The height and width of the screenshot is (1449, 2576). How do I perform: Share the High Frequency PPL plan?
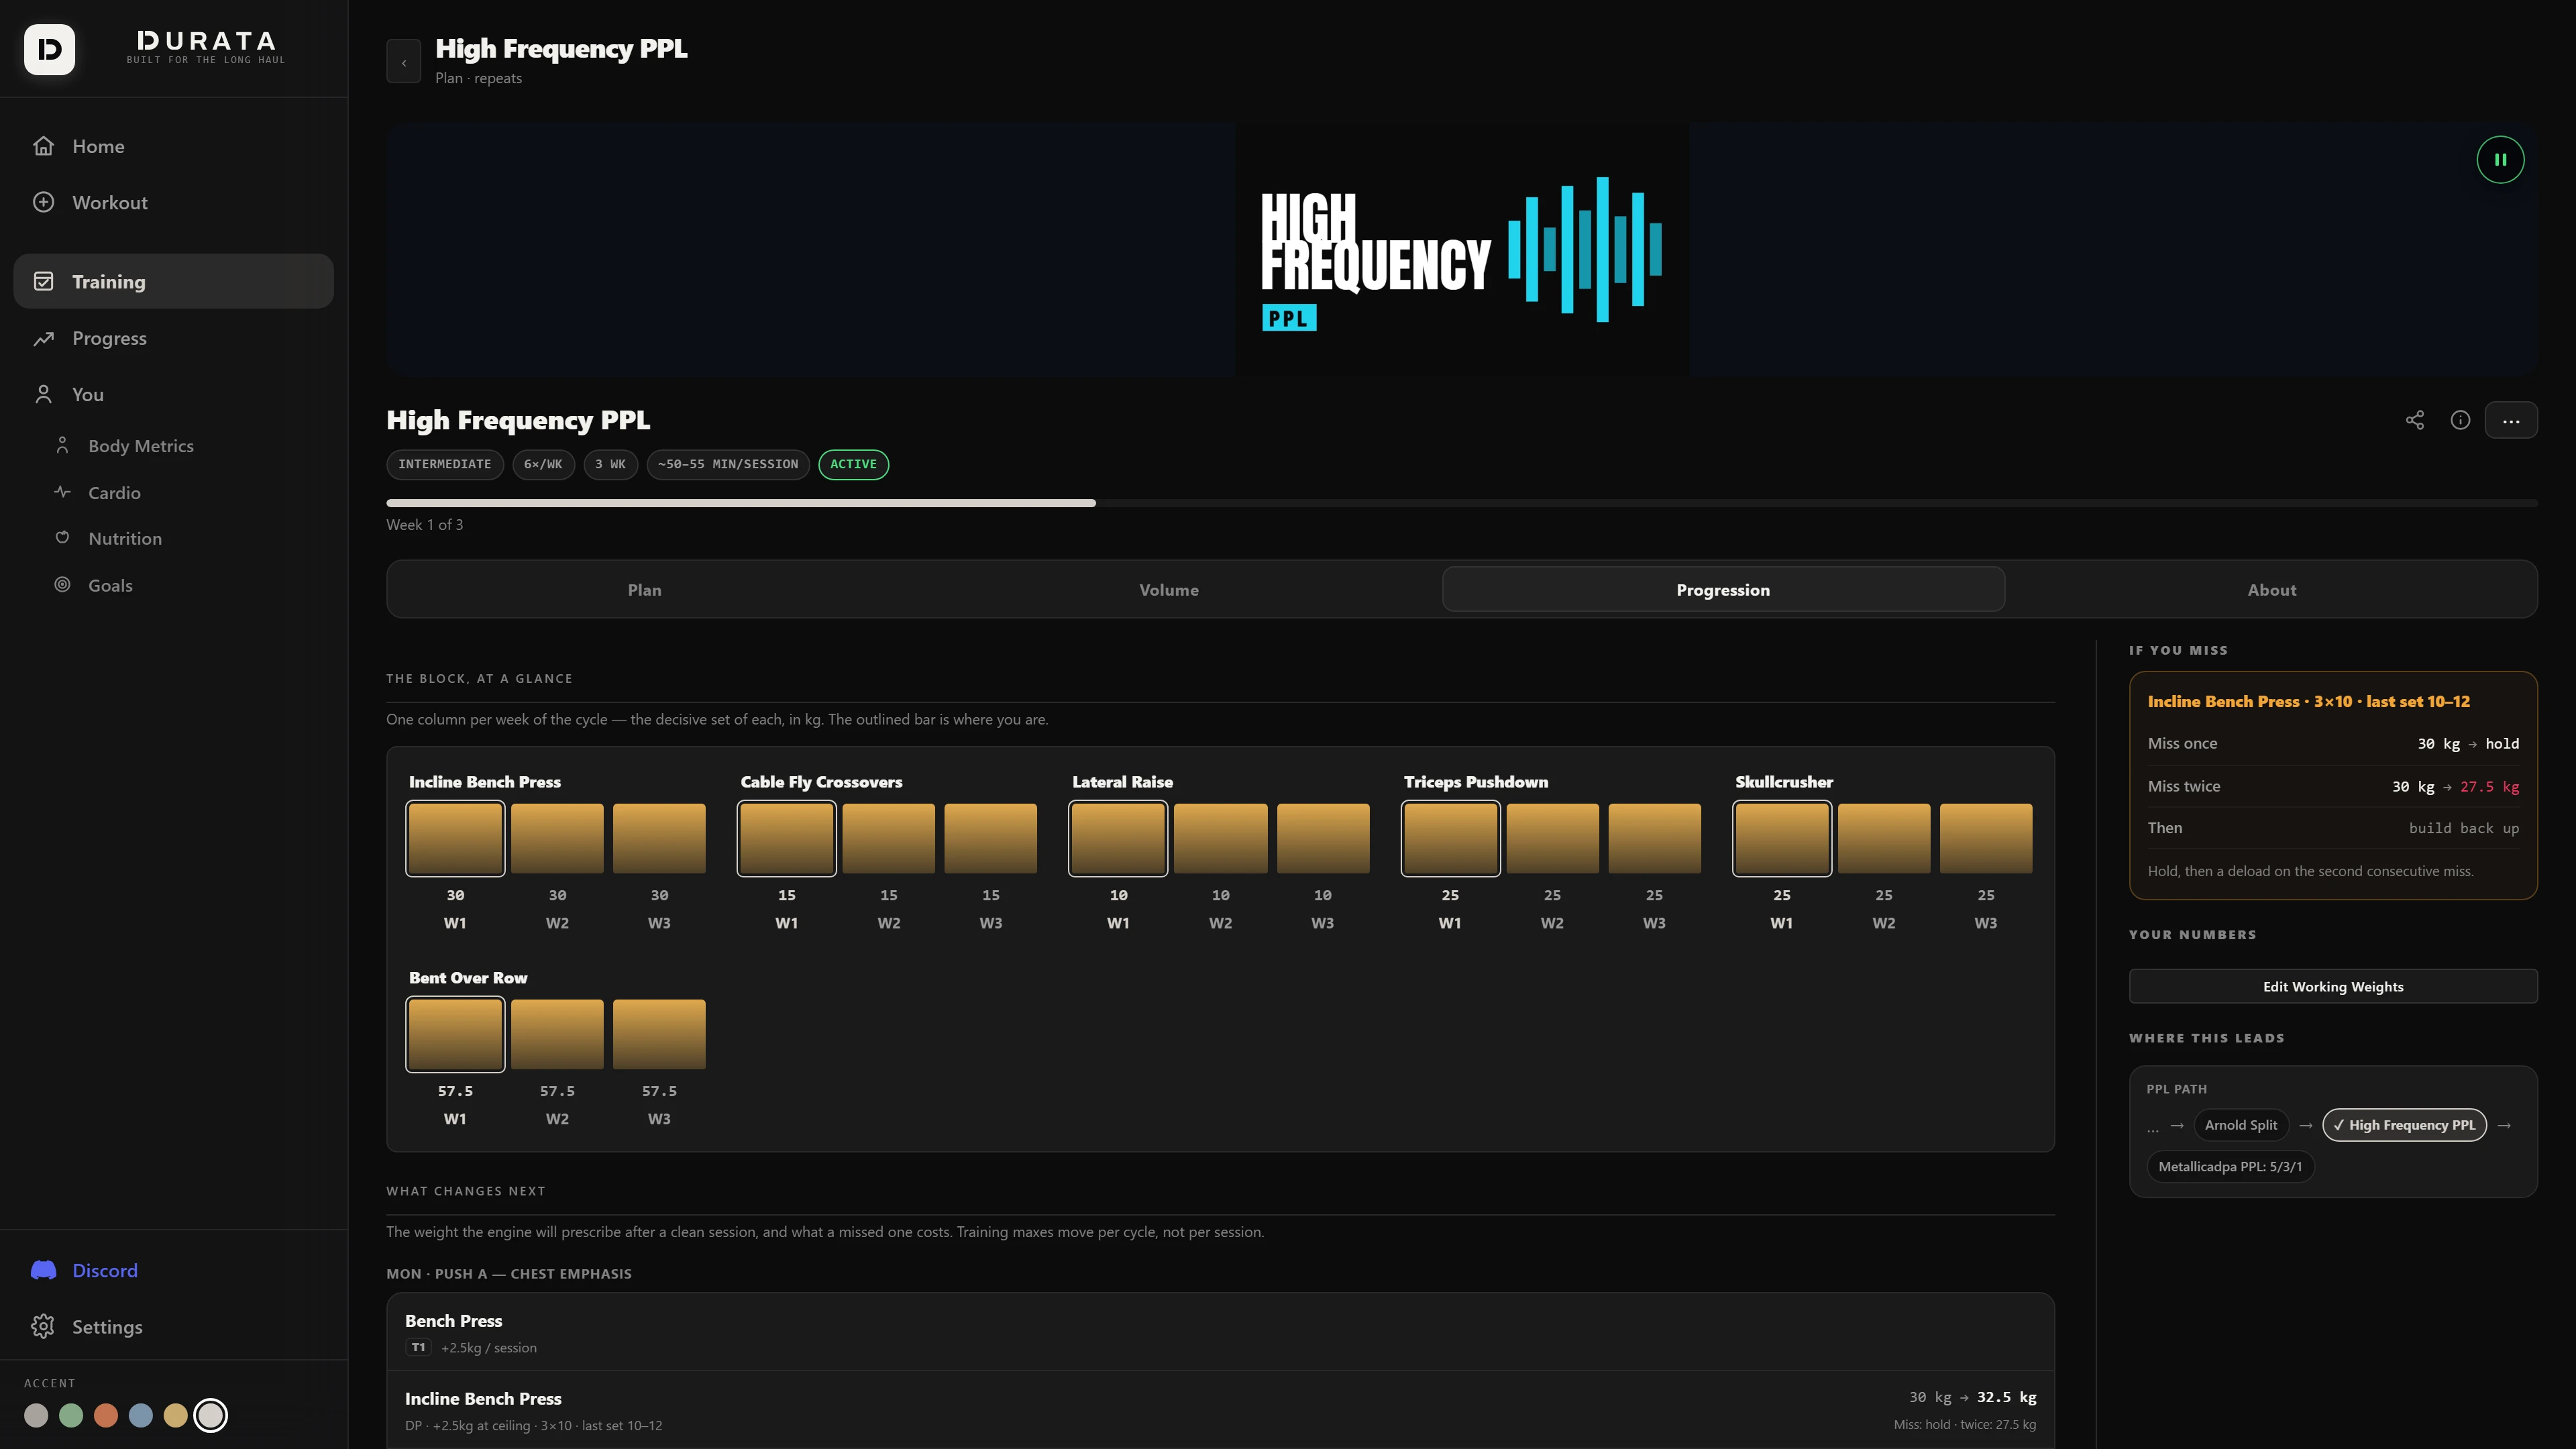2415,421
